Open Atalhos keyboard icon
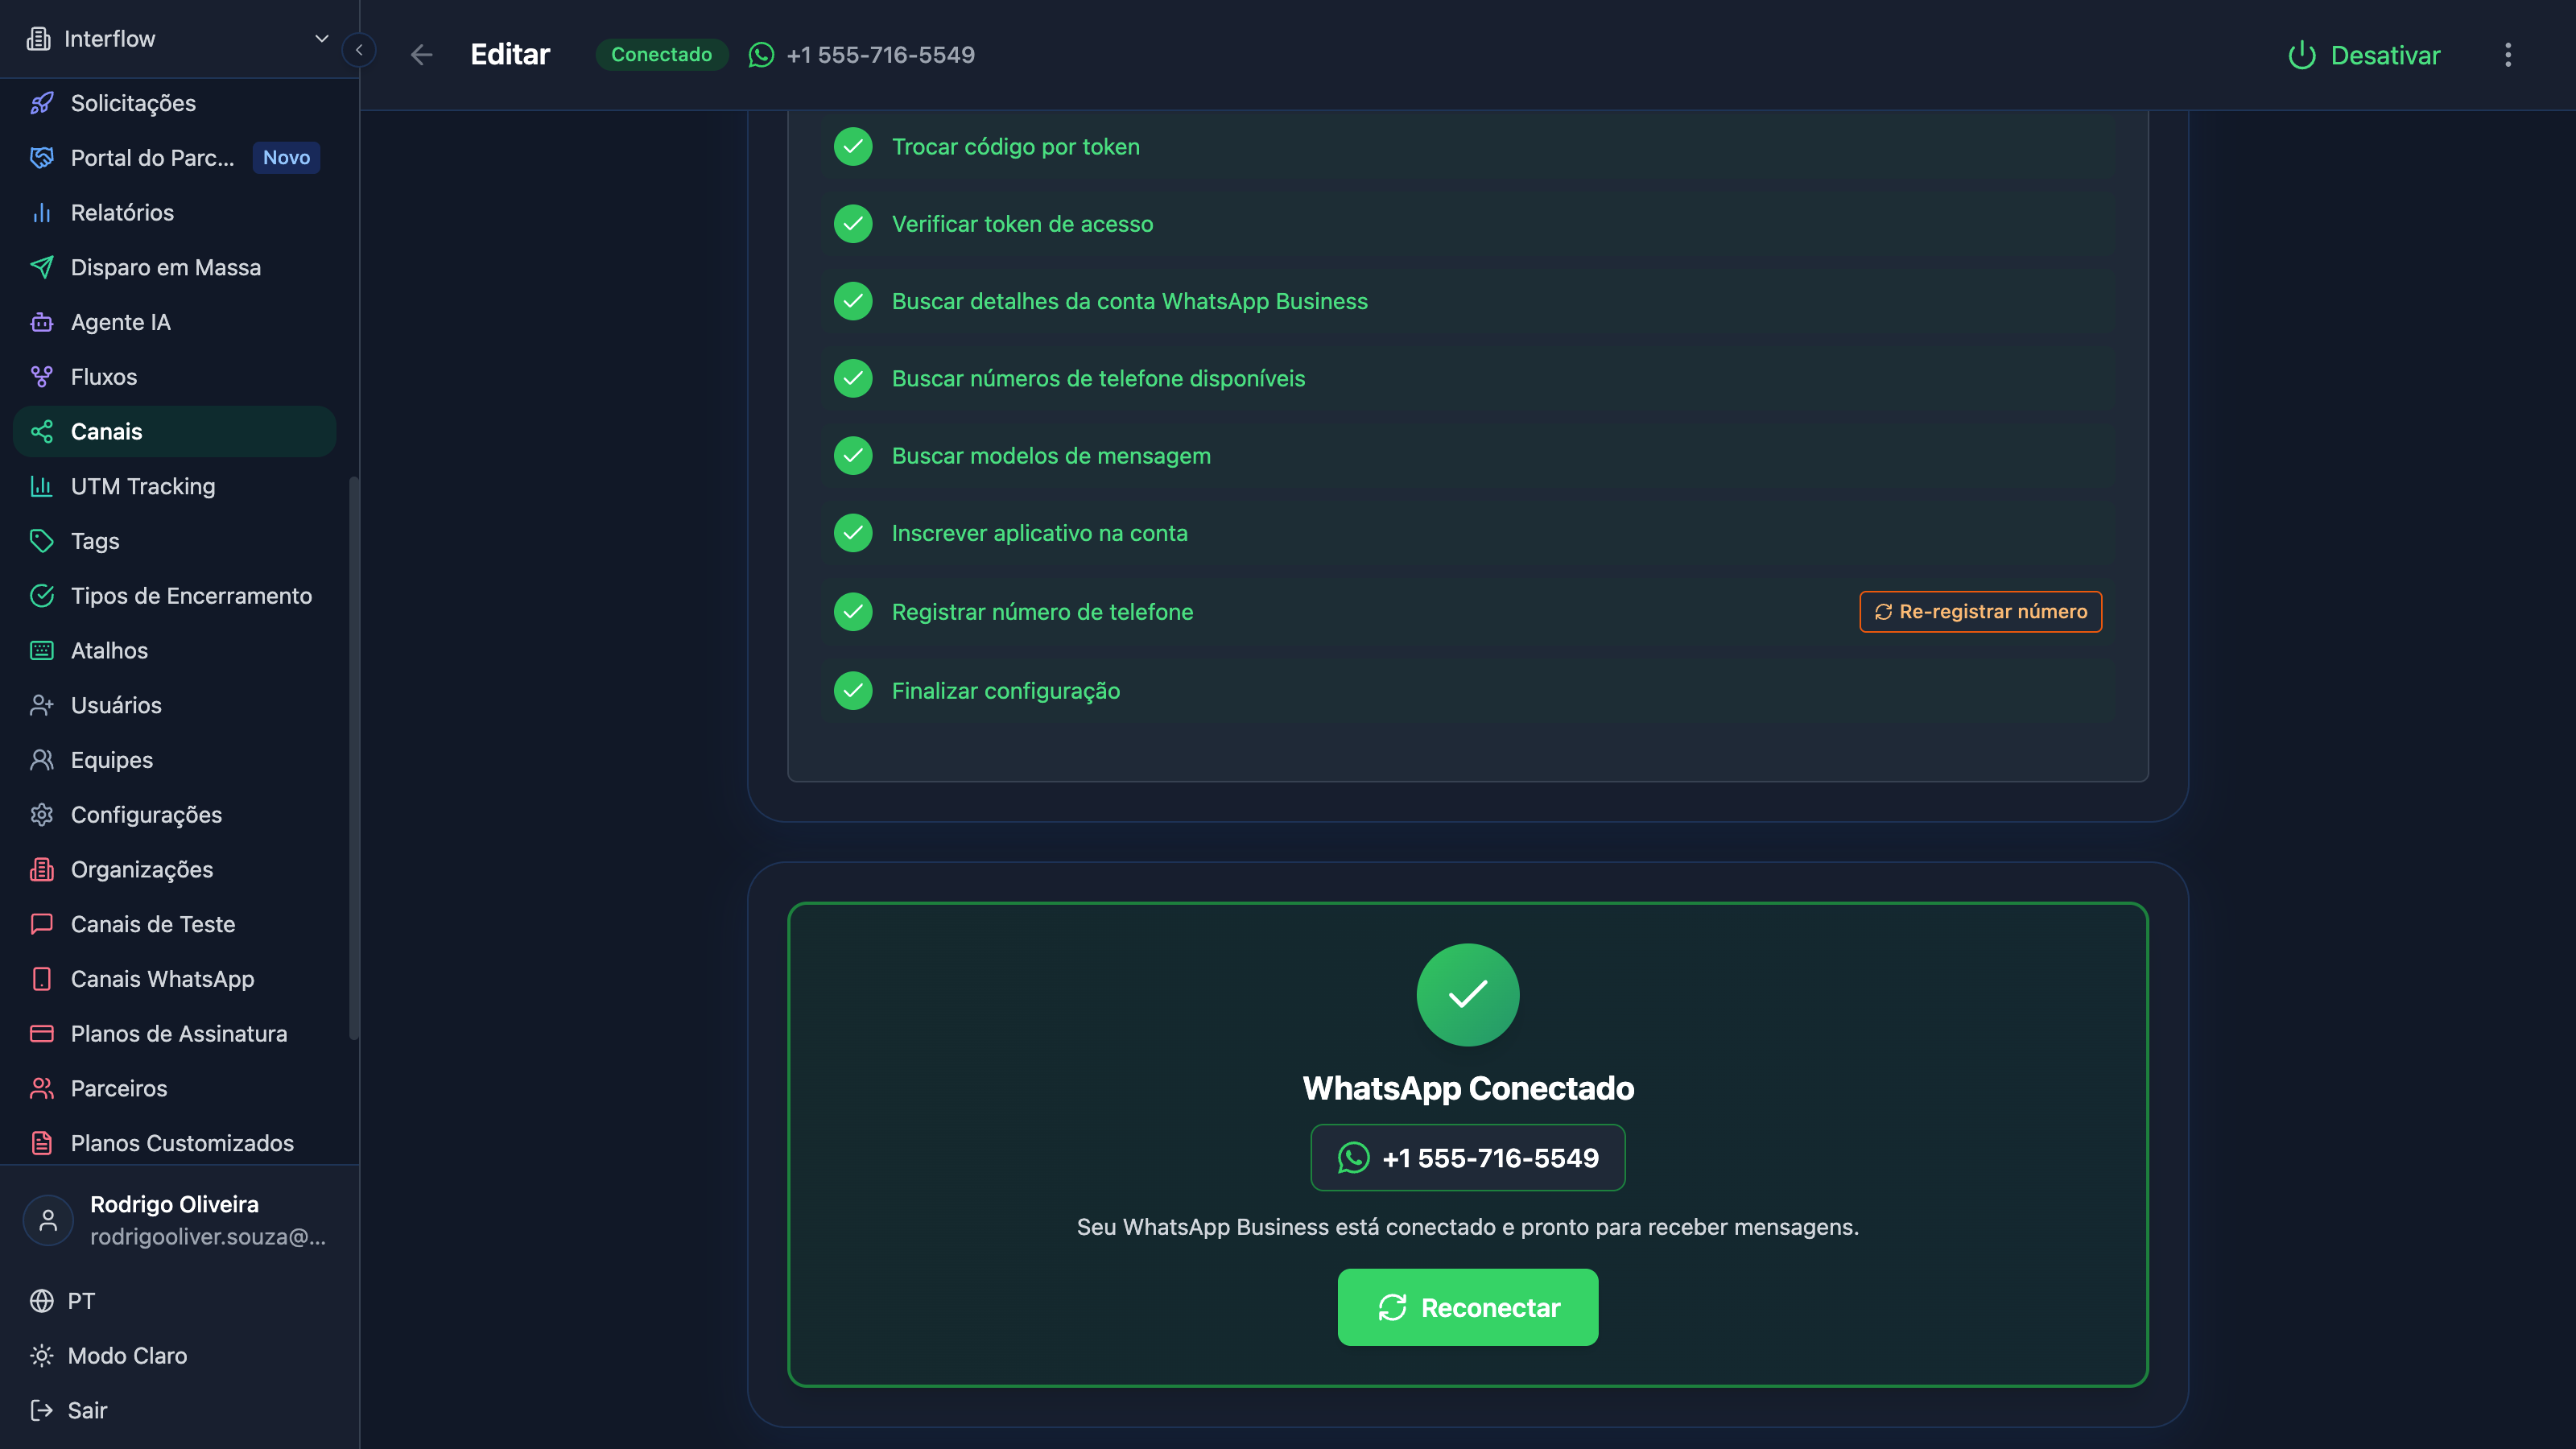Screen dimensions: 2576x1449 click(42, 651)
